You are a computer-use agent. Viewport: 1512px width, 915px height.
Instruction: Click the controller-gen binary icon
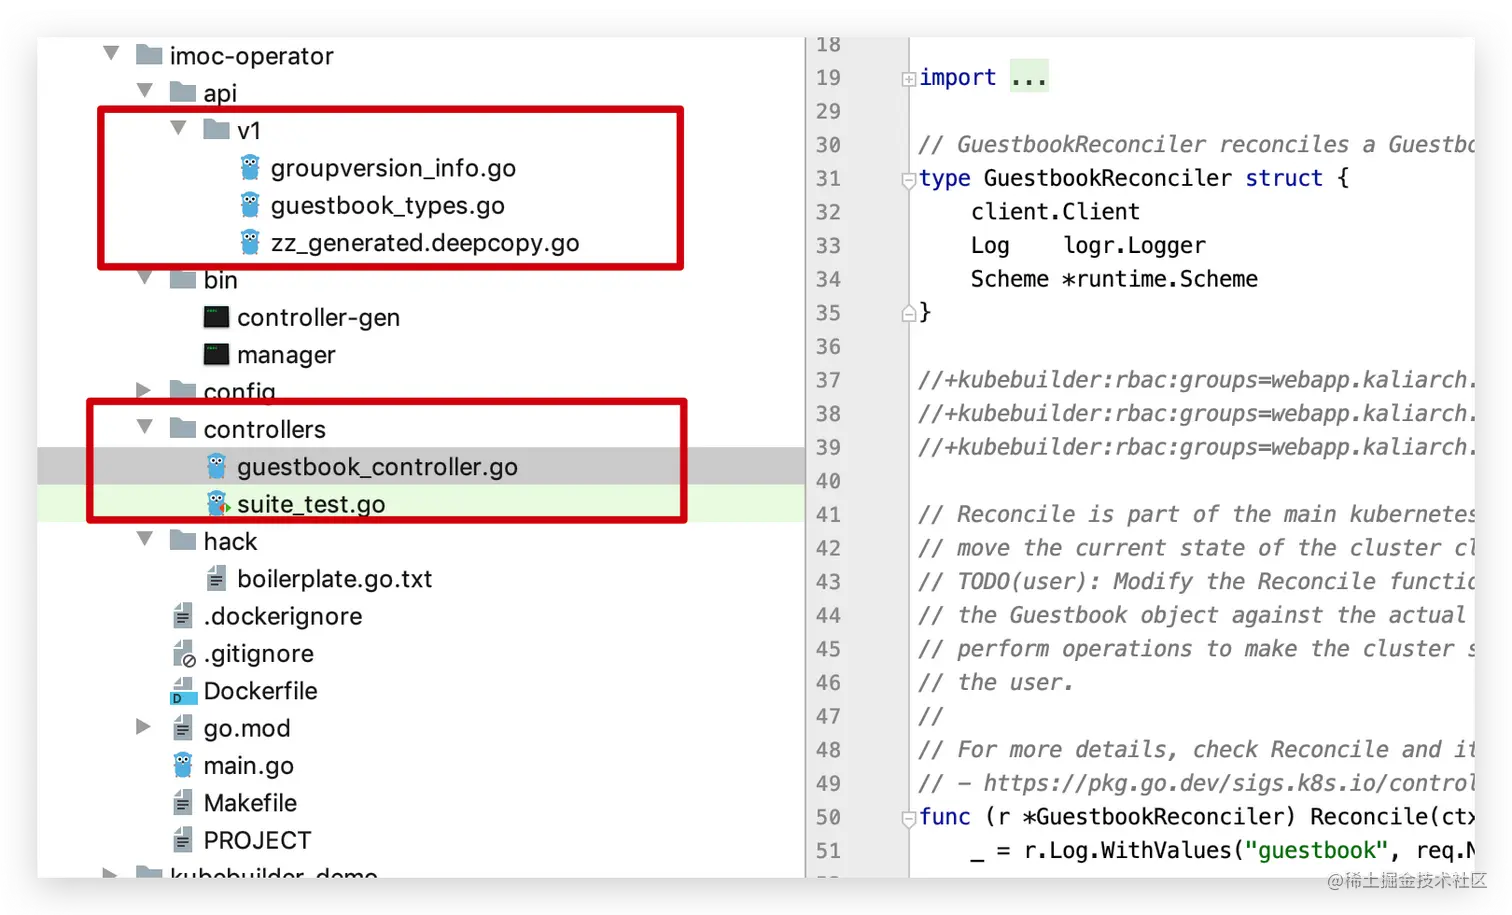[217, 317]
